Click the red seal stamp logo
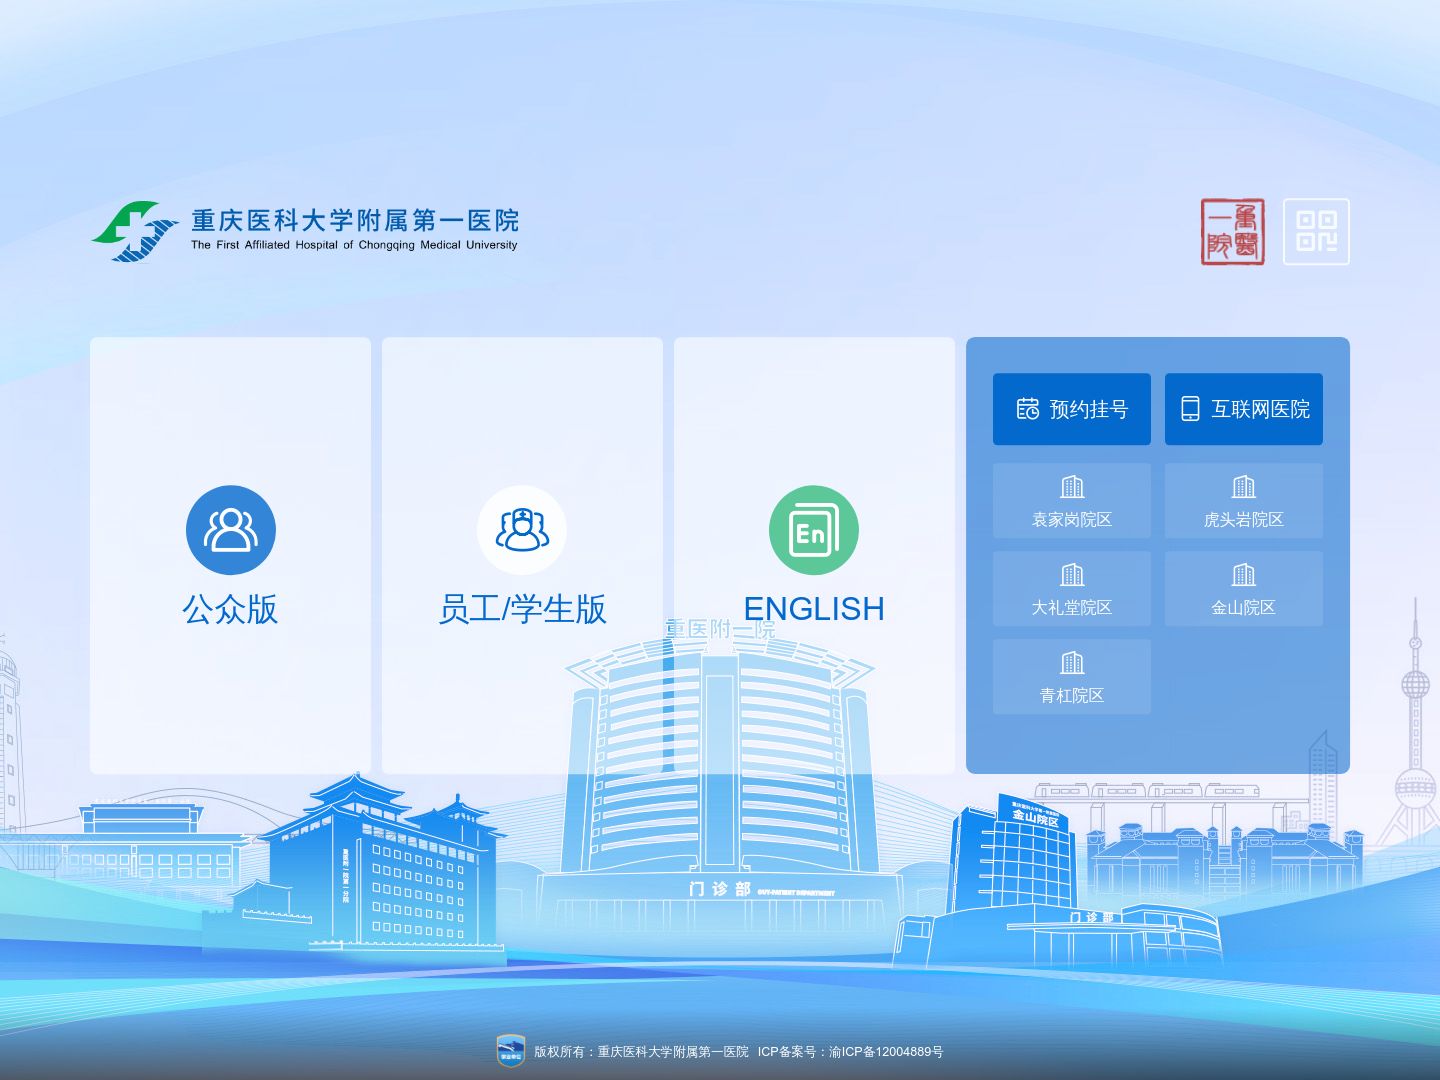Screen dimensions: 1440x1080 click(1233, 232)
